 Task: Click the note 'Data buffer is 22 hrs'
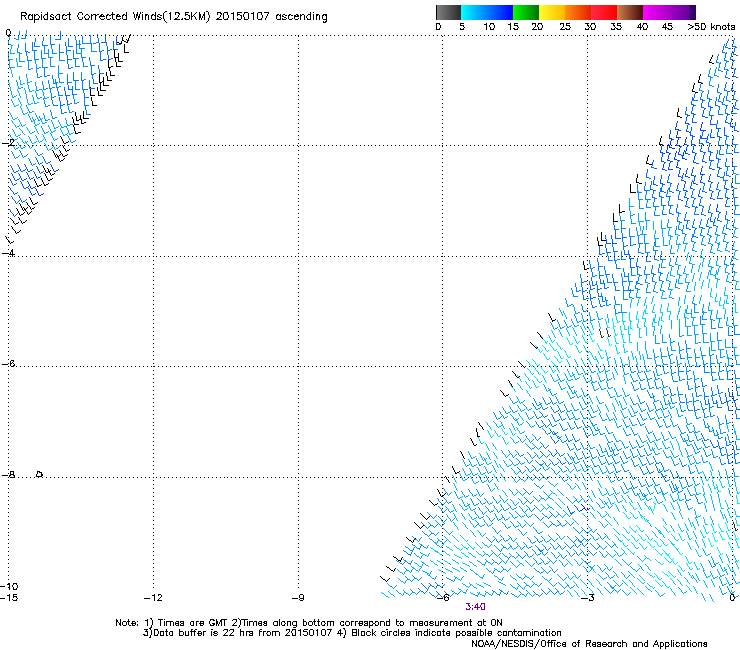pos(204,633)
